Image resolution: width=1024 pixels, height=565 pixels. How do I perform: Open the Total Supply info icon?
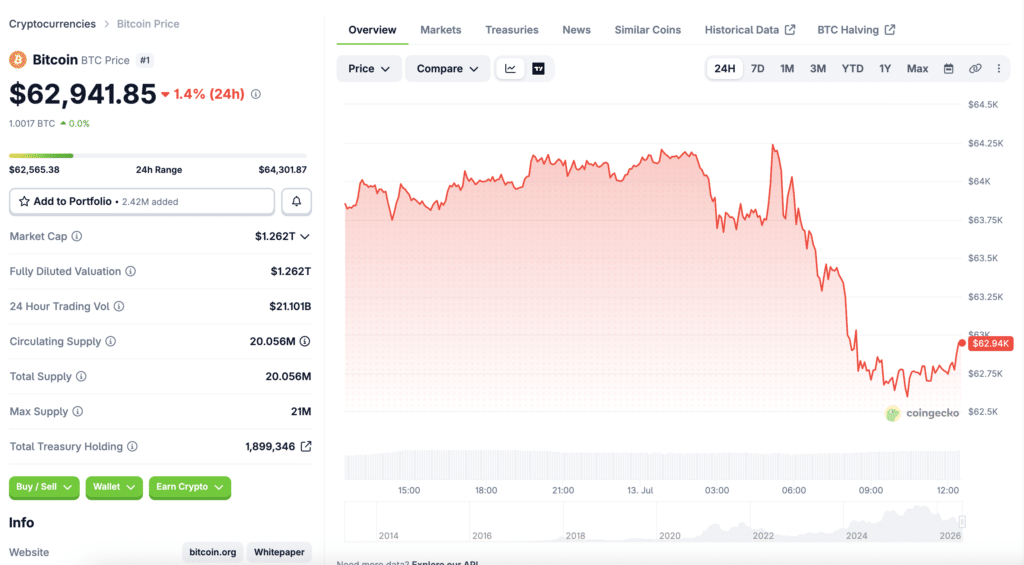pos(81,376)
